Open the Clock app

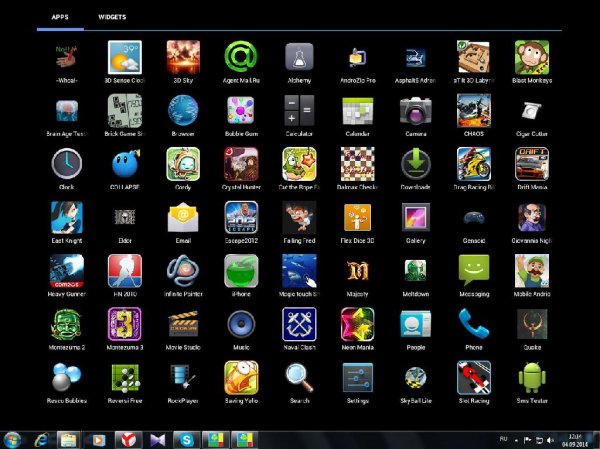[67, 164]
